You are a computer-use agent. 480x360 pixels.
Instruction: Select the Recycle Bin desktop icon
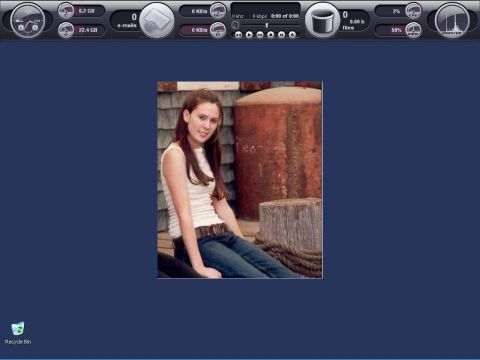pos(18,333)
